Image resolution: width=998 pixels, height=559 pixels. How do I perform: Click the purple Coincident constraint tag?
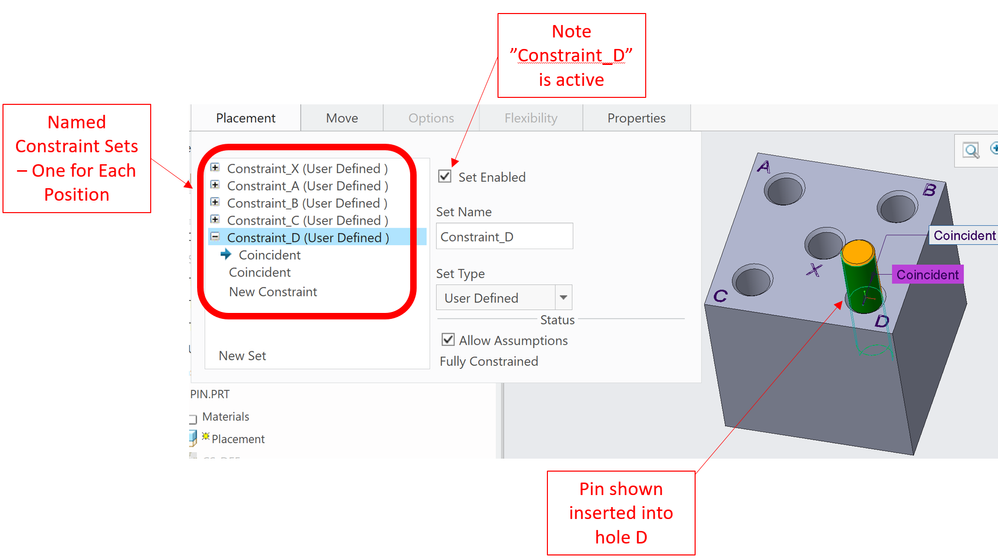coord(927,274)
